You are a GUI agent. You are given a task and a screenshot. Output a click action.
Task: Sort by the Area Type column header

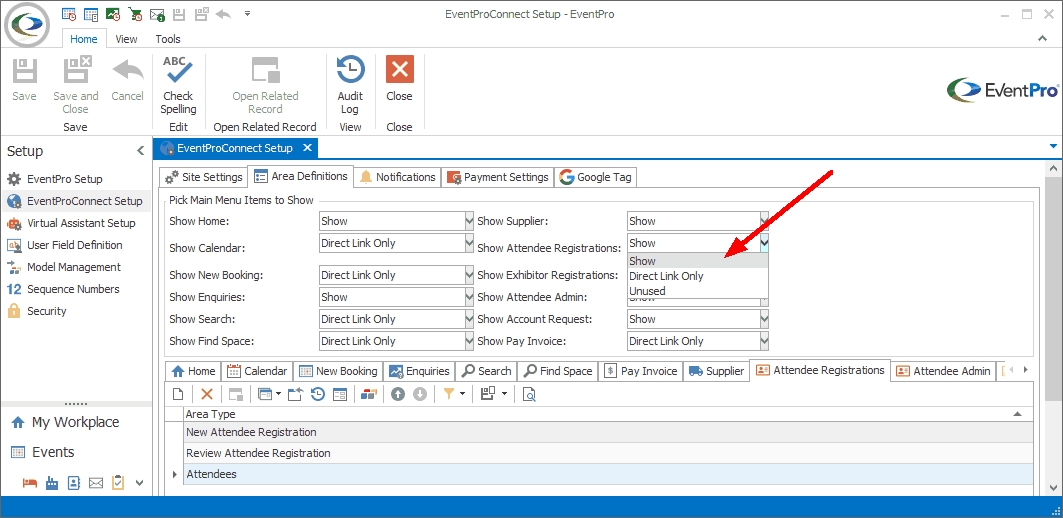point(608,414)
